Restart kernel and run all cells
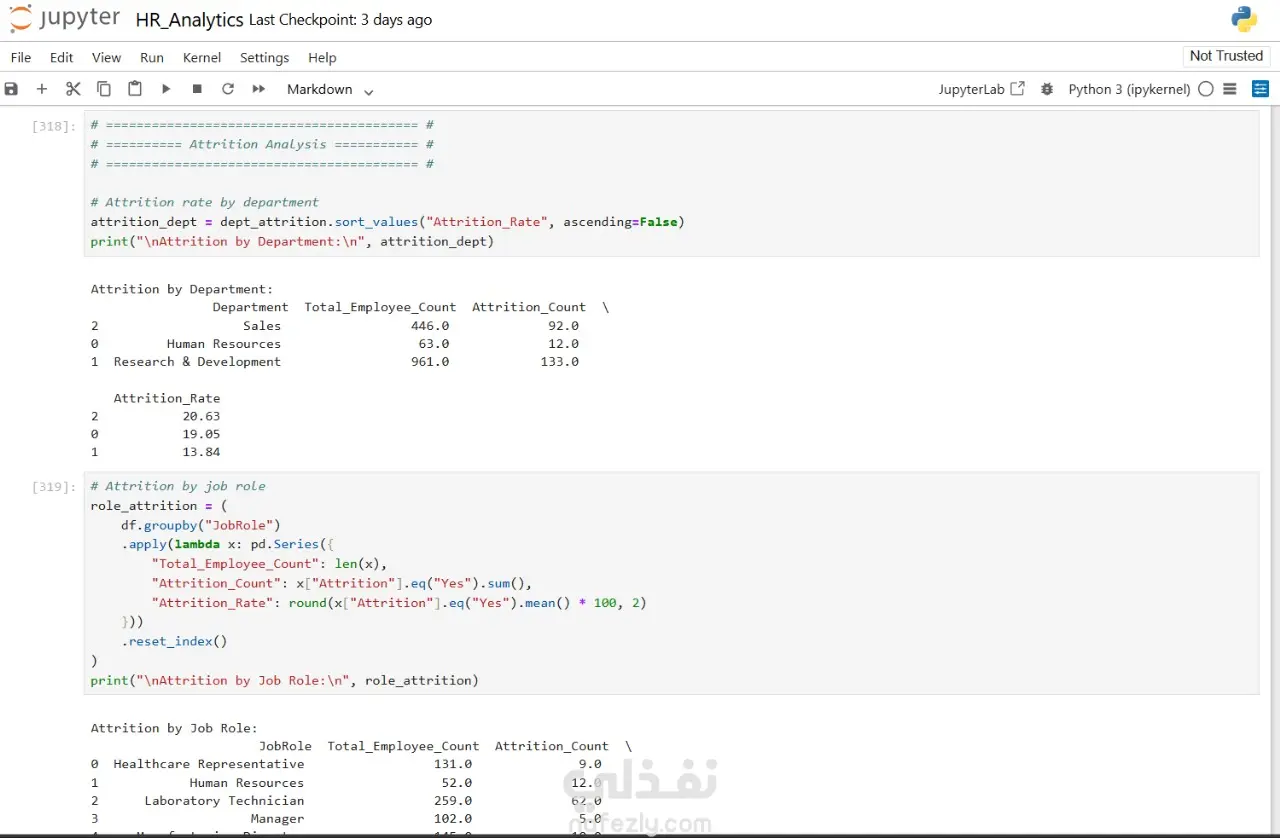The image size is (1280, 838). tap(259, 89)
